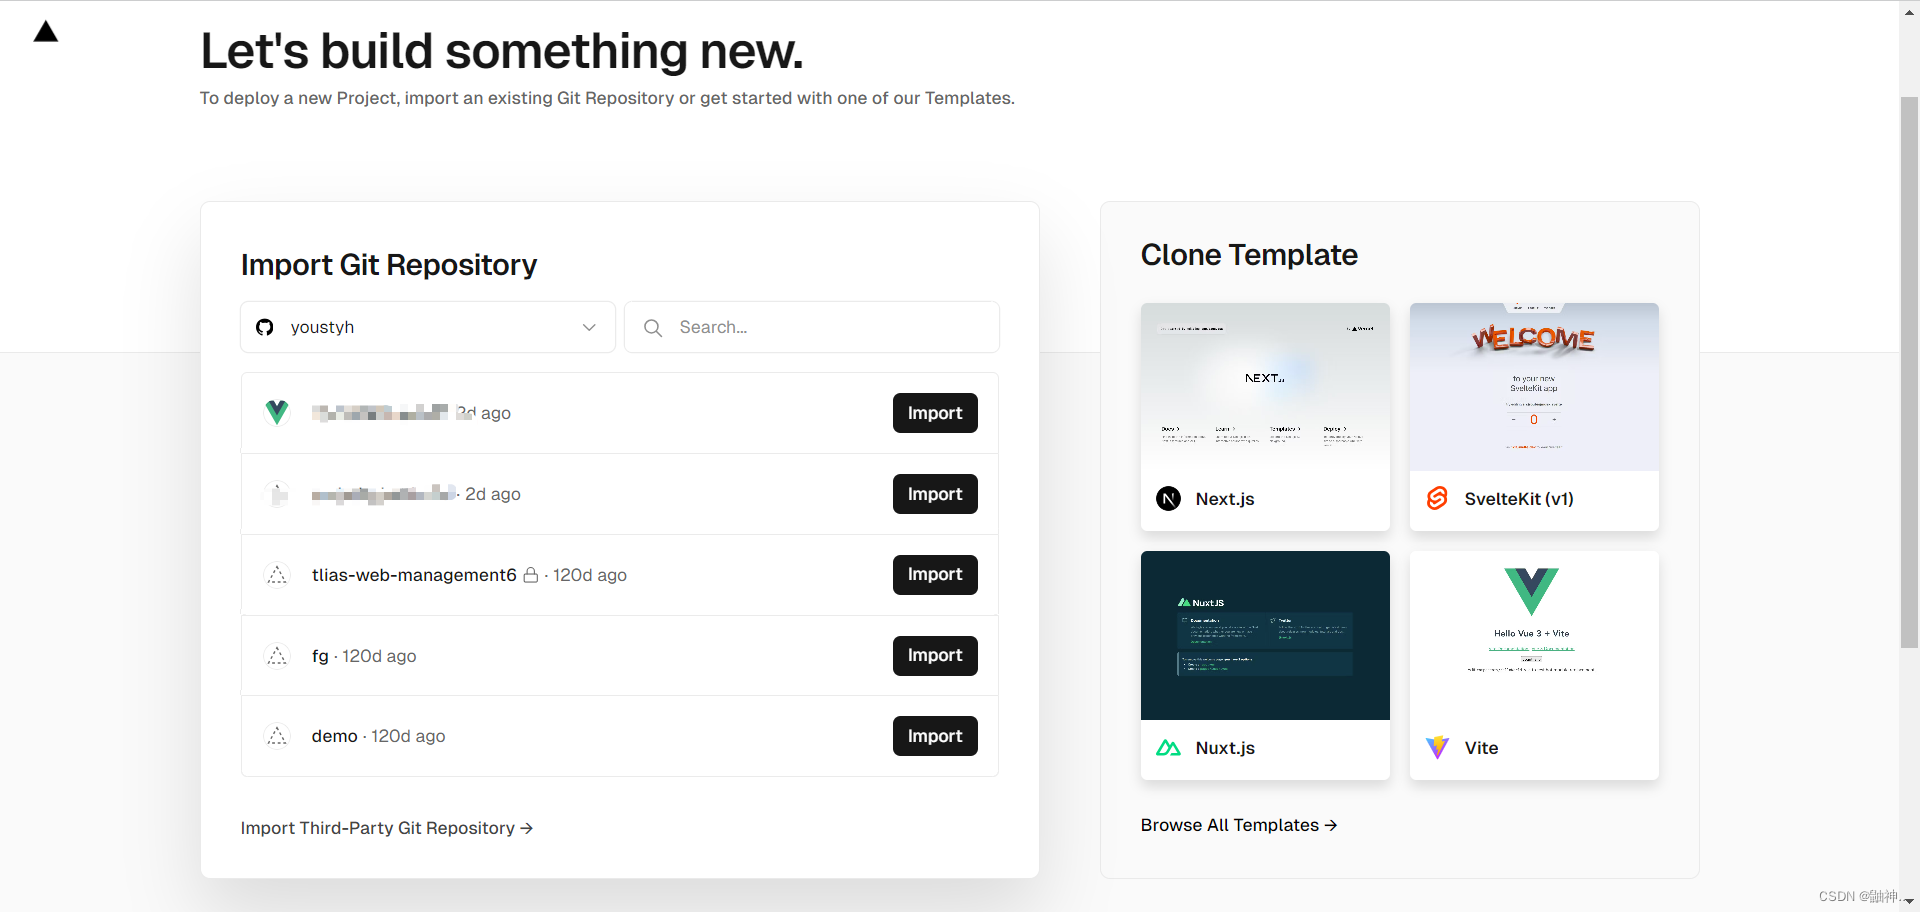Image resolution: width=1920 pixels, height=912 pixels.
Task: Select the Next.js template label
Action: pos(1225,499)
